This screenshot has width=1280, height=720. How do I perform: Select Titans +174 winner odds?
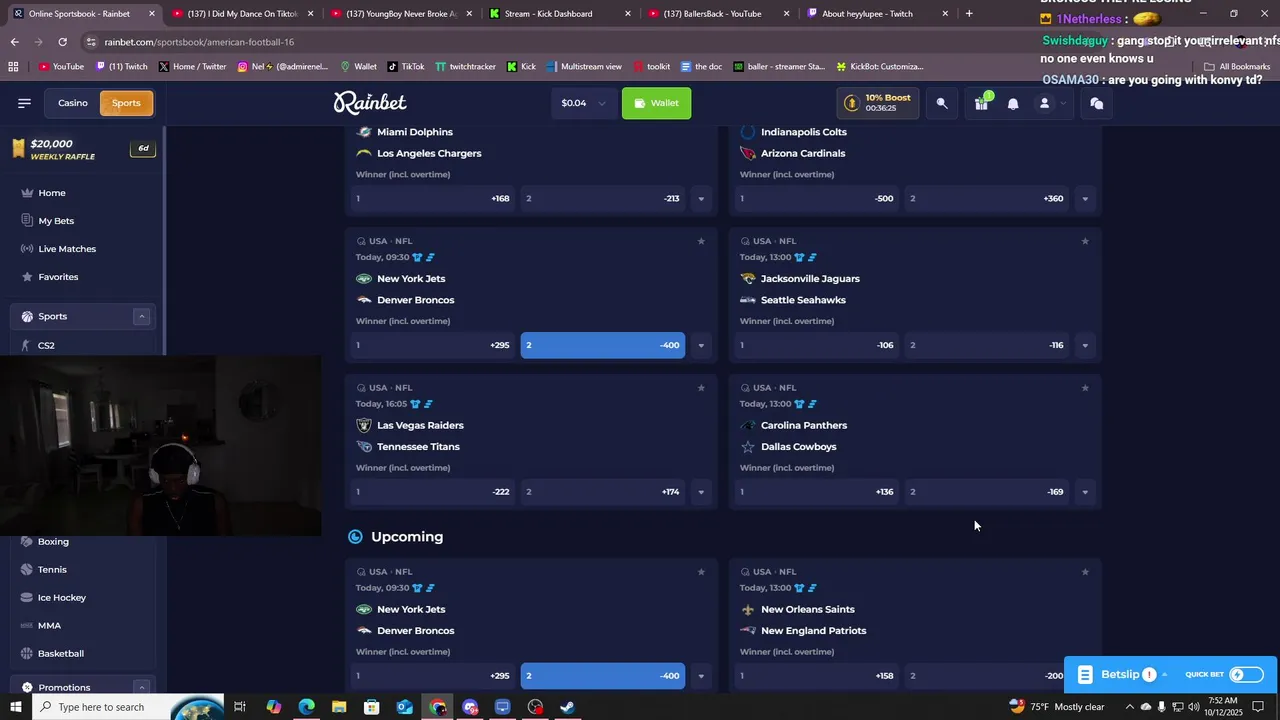(603, 492)
